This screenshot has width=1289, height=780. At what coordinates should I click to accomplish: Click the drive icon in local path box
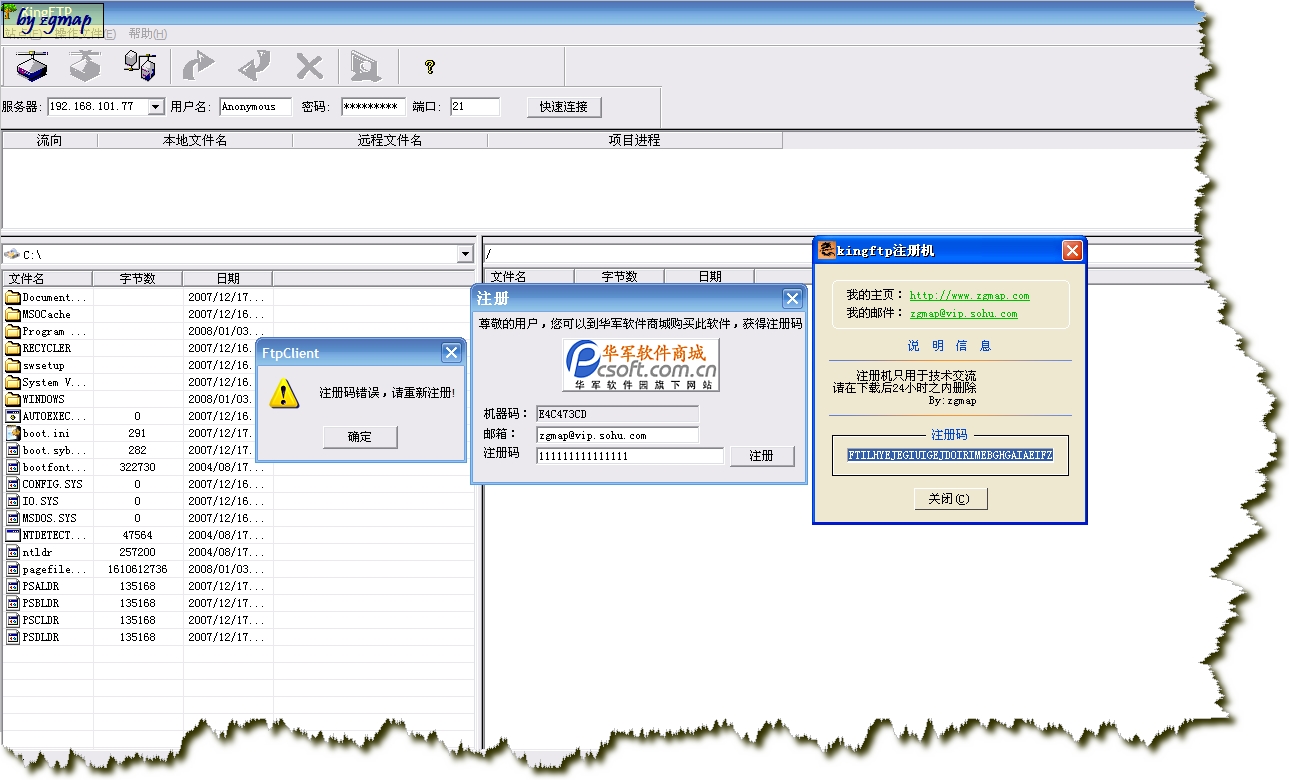coord(11,254)
